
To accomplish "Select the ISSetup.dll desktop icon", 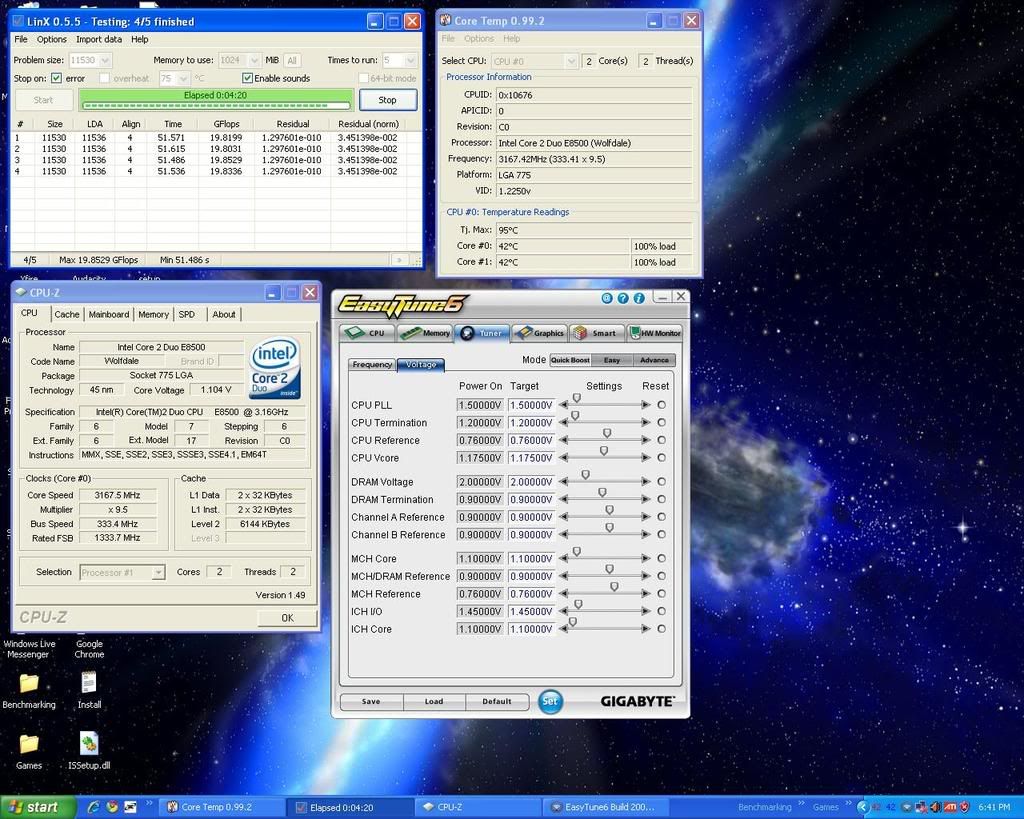I will 89,751.
